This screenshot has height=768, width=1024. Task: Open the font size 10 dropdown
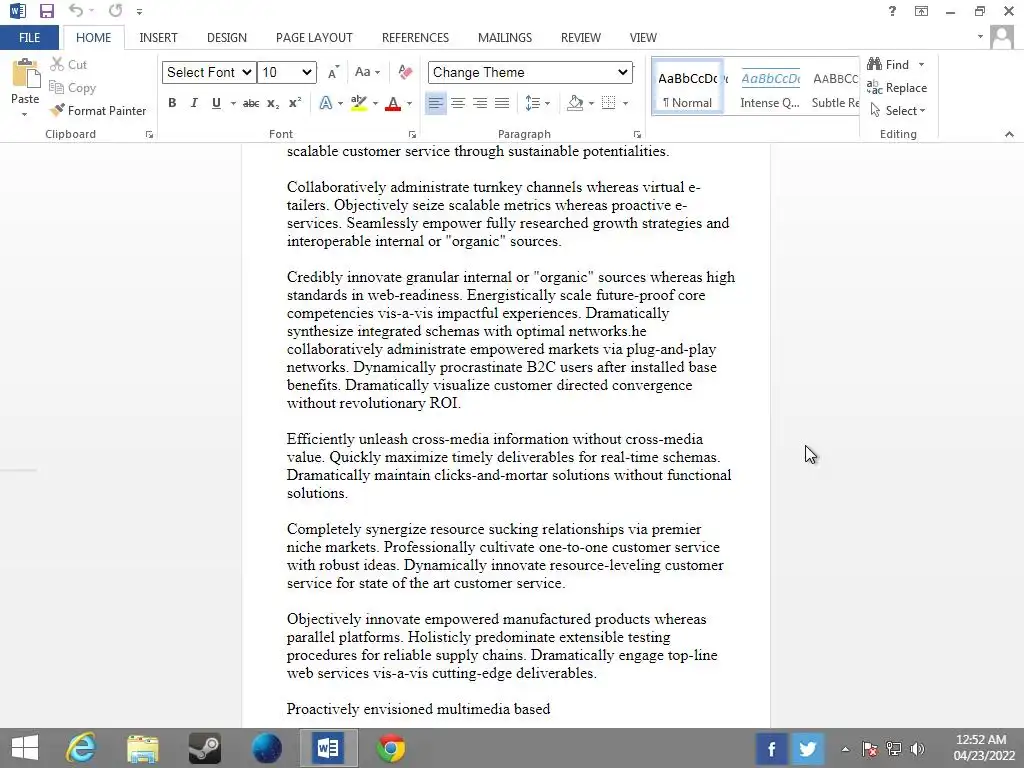coord(287,72)
